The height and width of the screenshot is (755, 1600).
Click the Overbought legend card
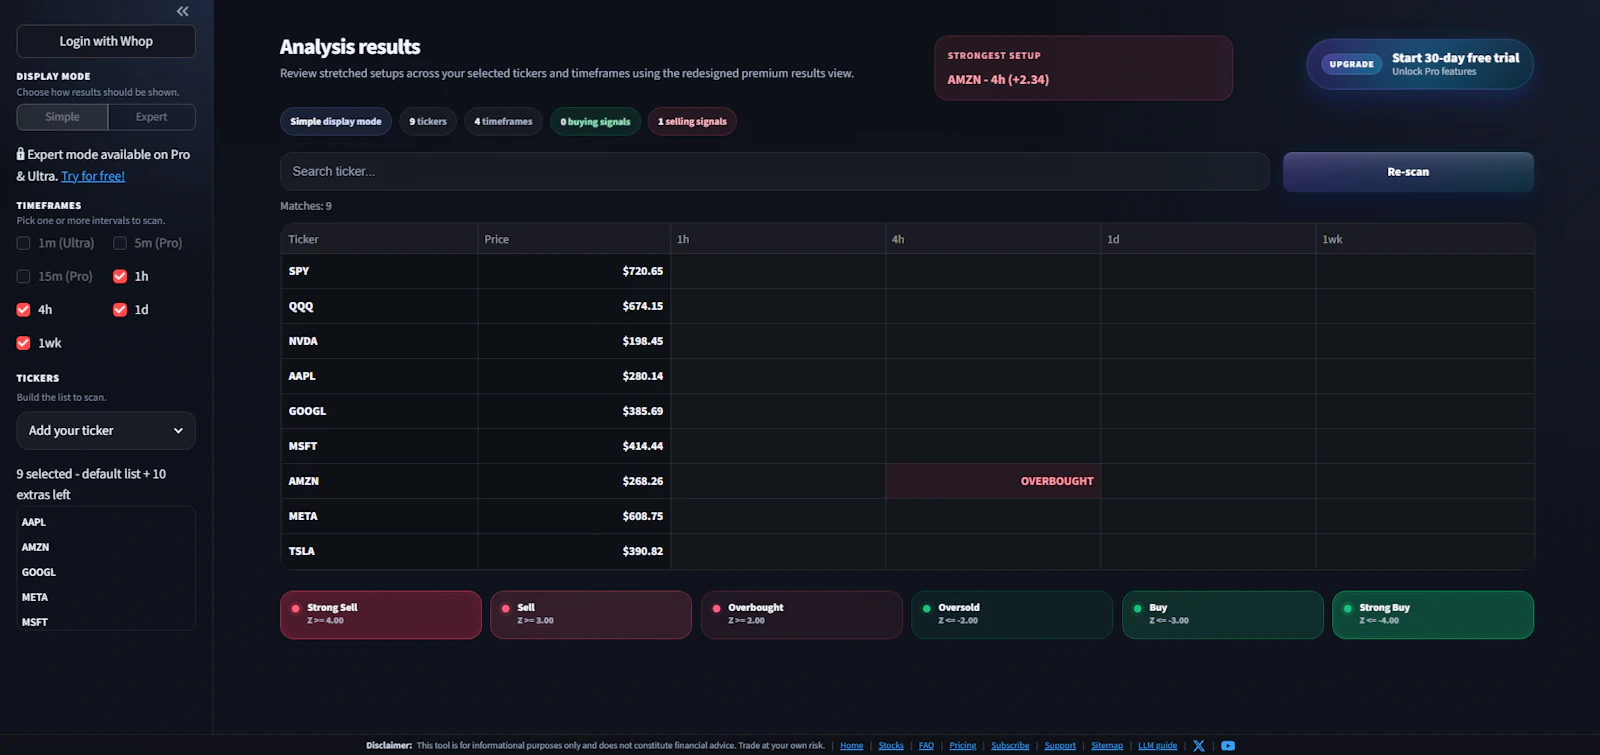click(x=802, y=614)
